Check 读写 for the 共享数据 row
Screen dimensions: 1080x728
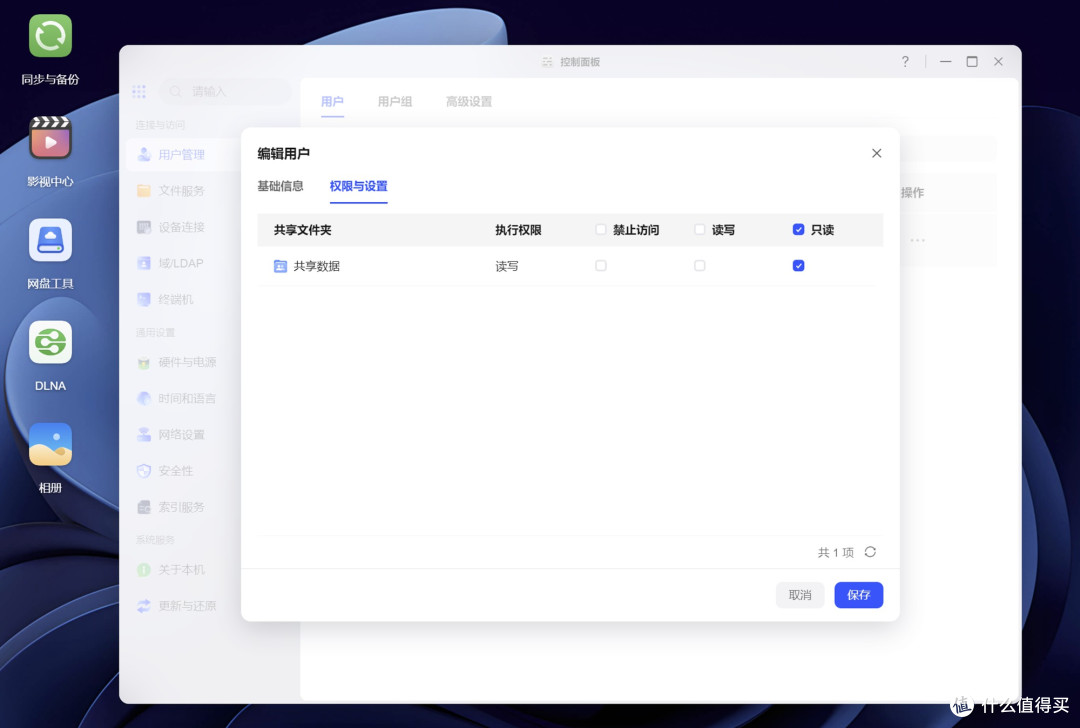pos(700,266)
